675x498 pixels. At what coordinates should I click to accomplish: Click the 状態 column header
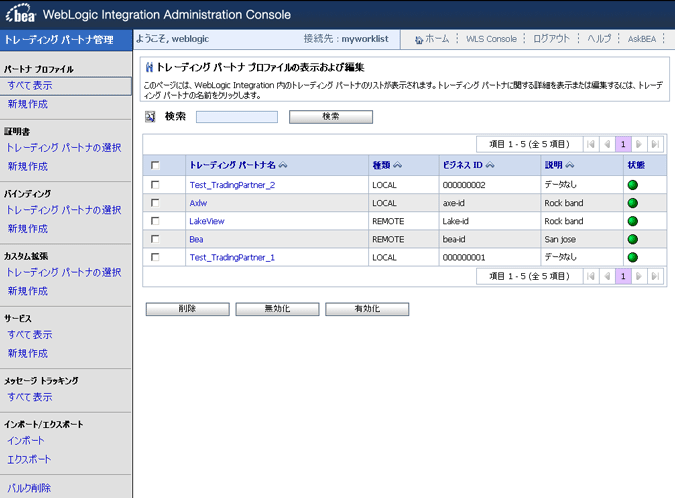(x=636, y=165)
